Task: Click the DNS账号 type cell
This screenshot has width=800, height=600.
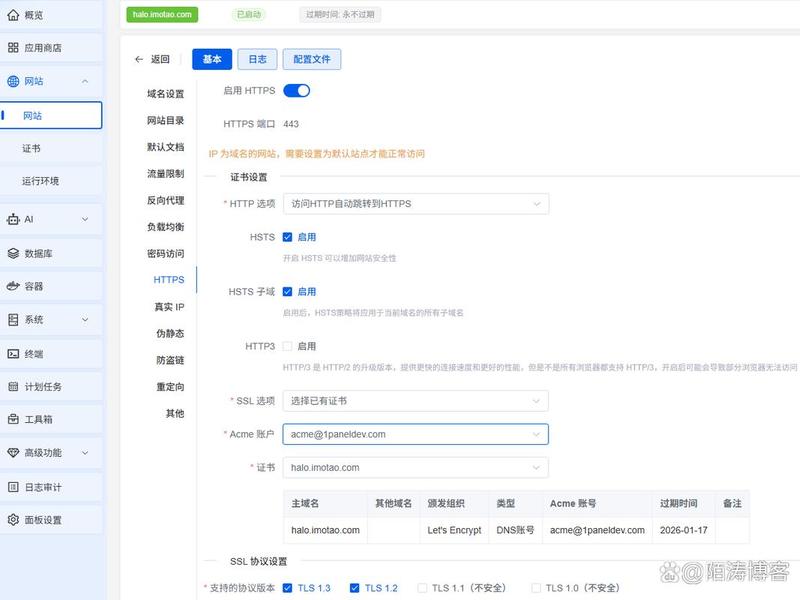Action: [515, 531]
